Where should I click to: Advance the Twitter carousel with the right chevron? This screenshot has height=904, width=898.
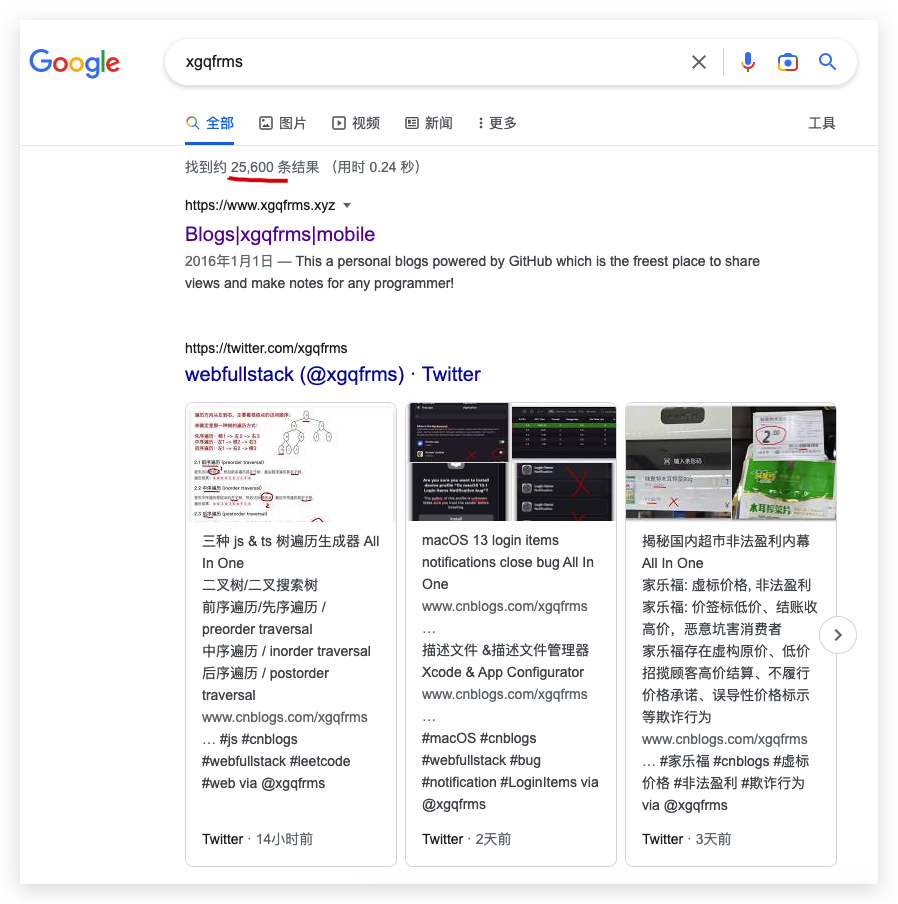pyautogui.click(x=837, y=635)
